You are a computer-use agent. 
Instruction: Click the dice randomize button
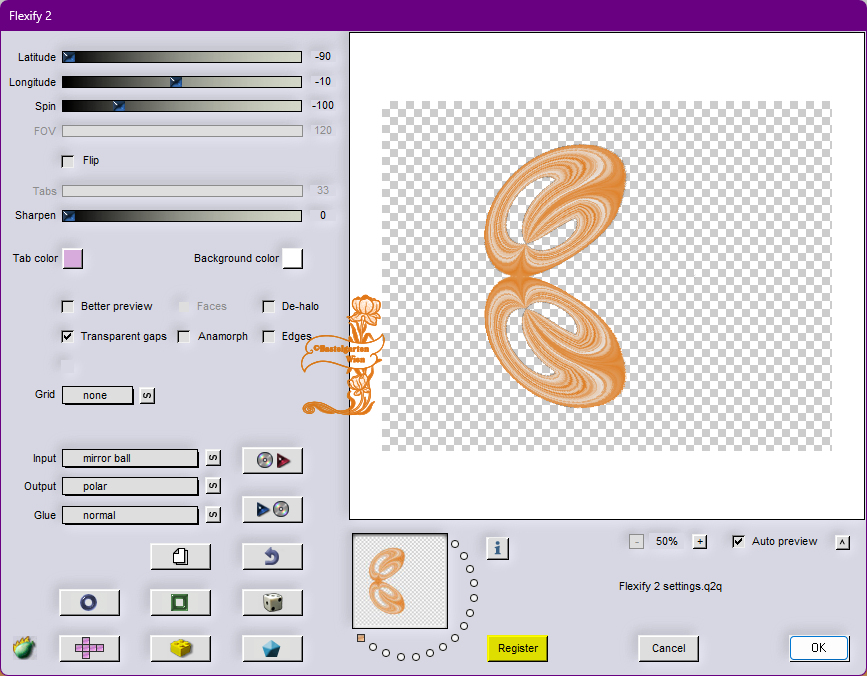coord(272,602)
